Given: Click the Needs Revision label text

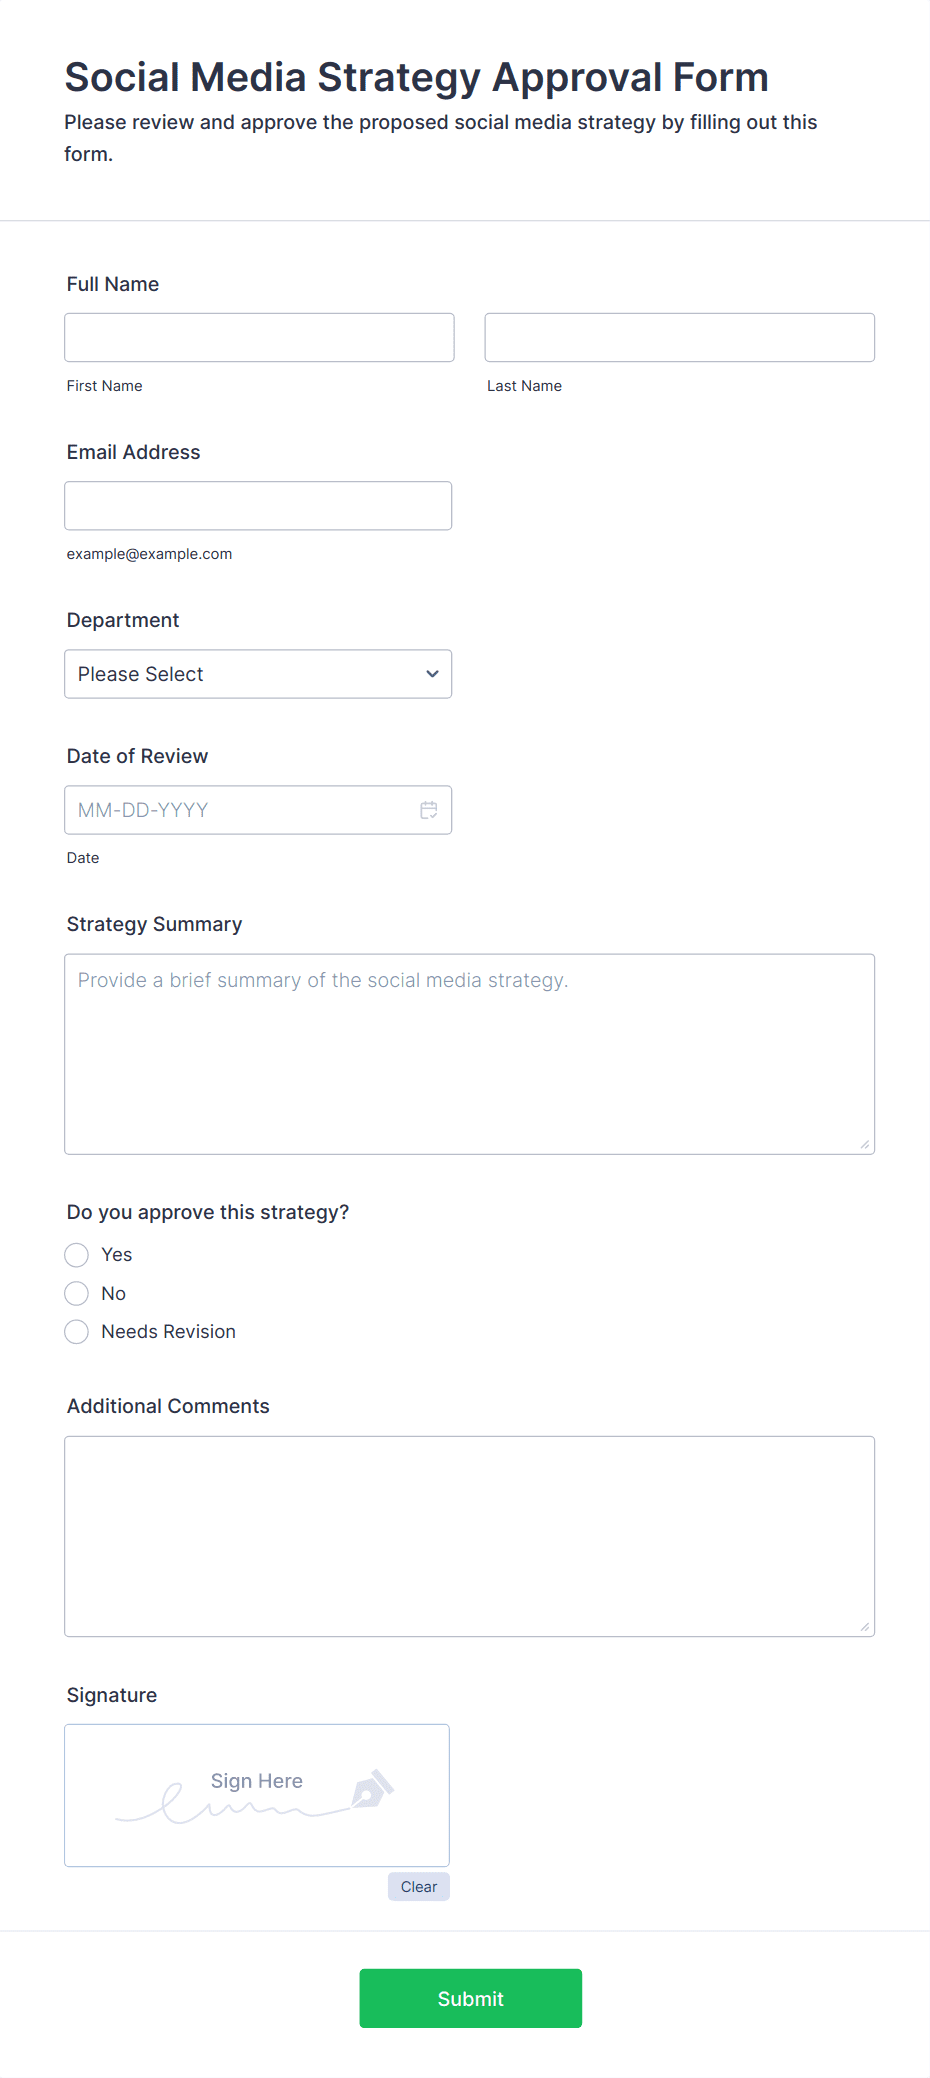Looking at the screenshot, I should point(169,1332).
